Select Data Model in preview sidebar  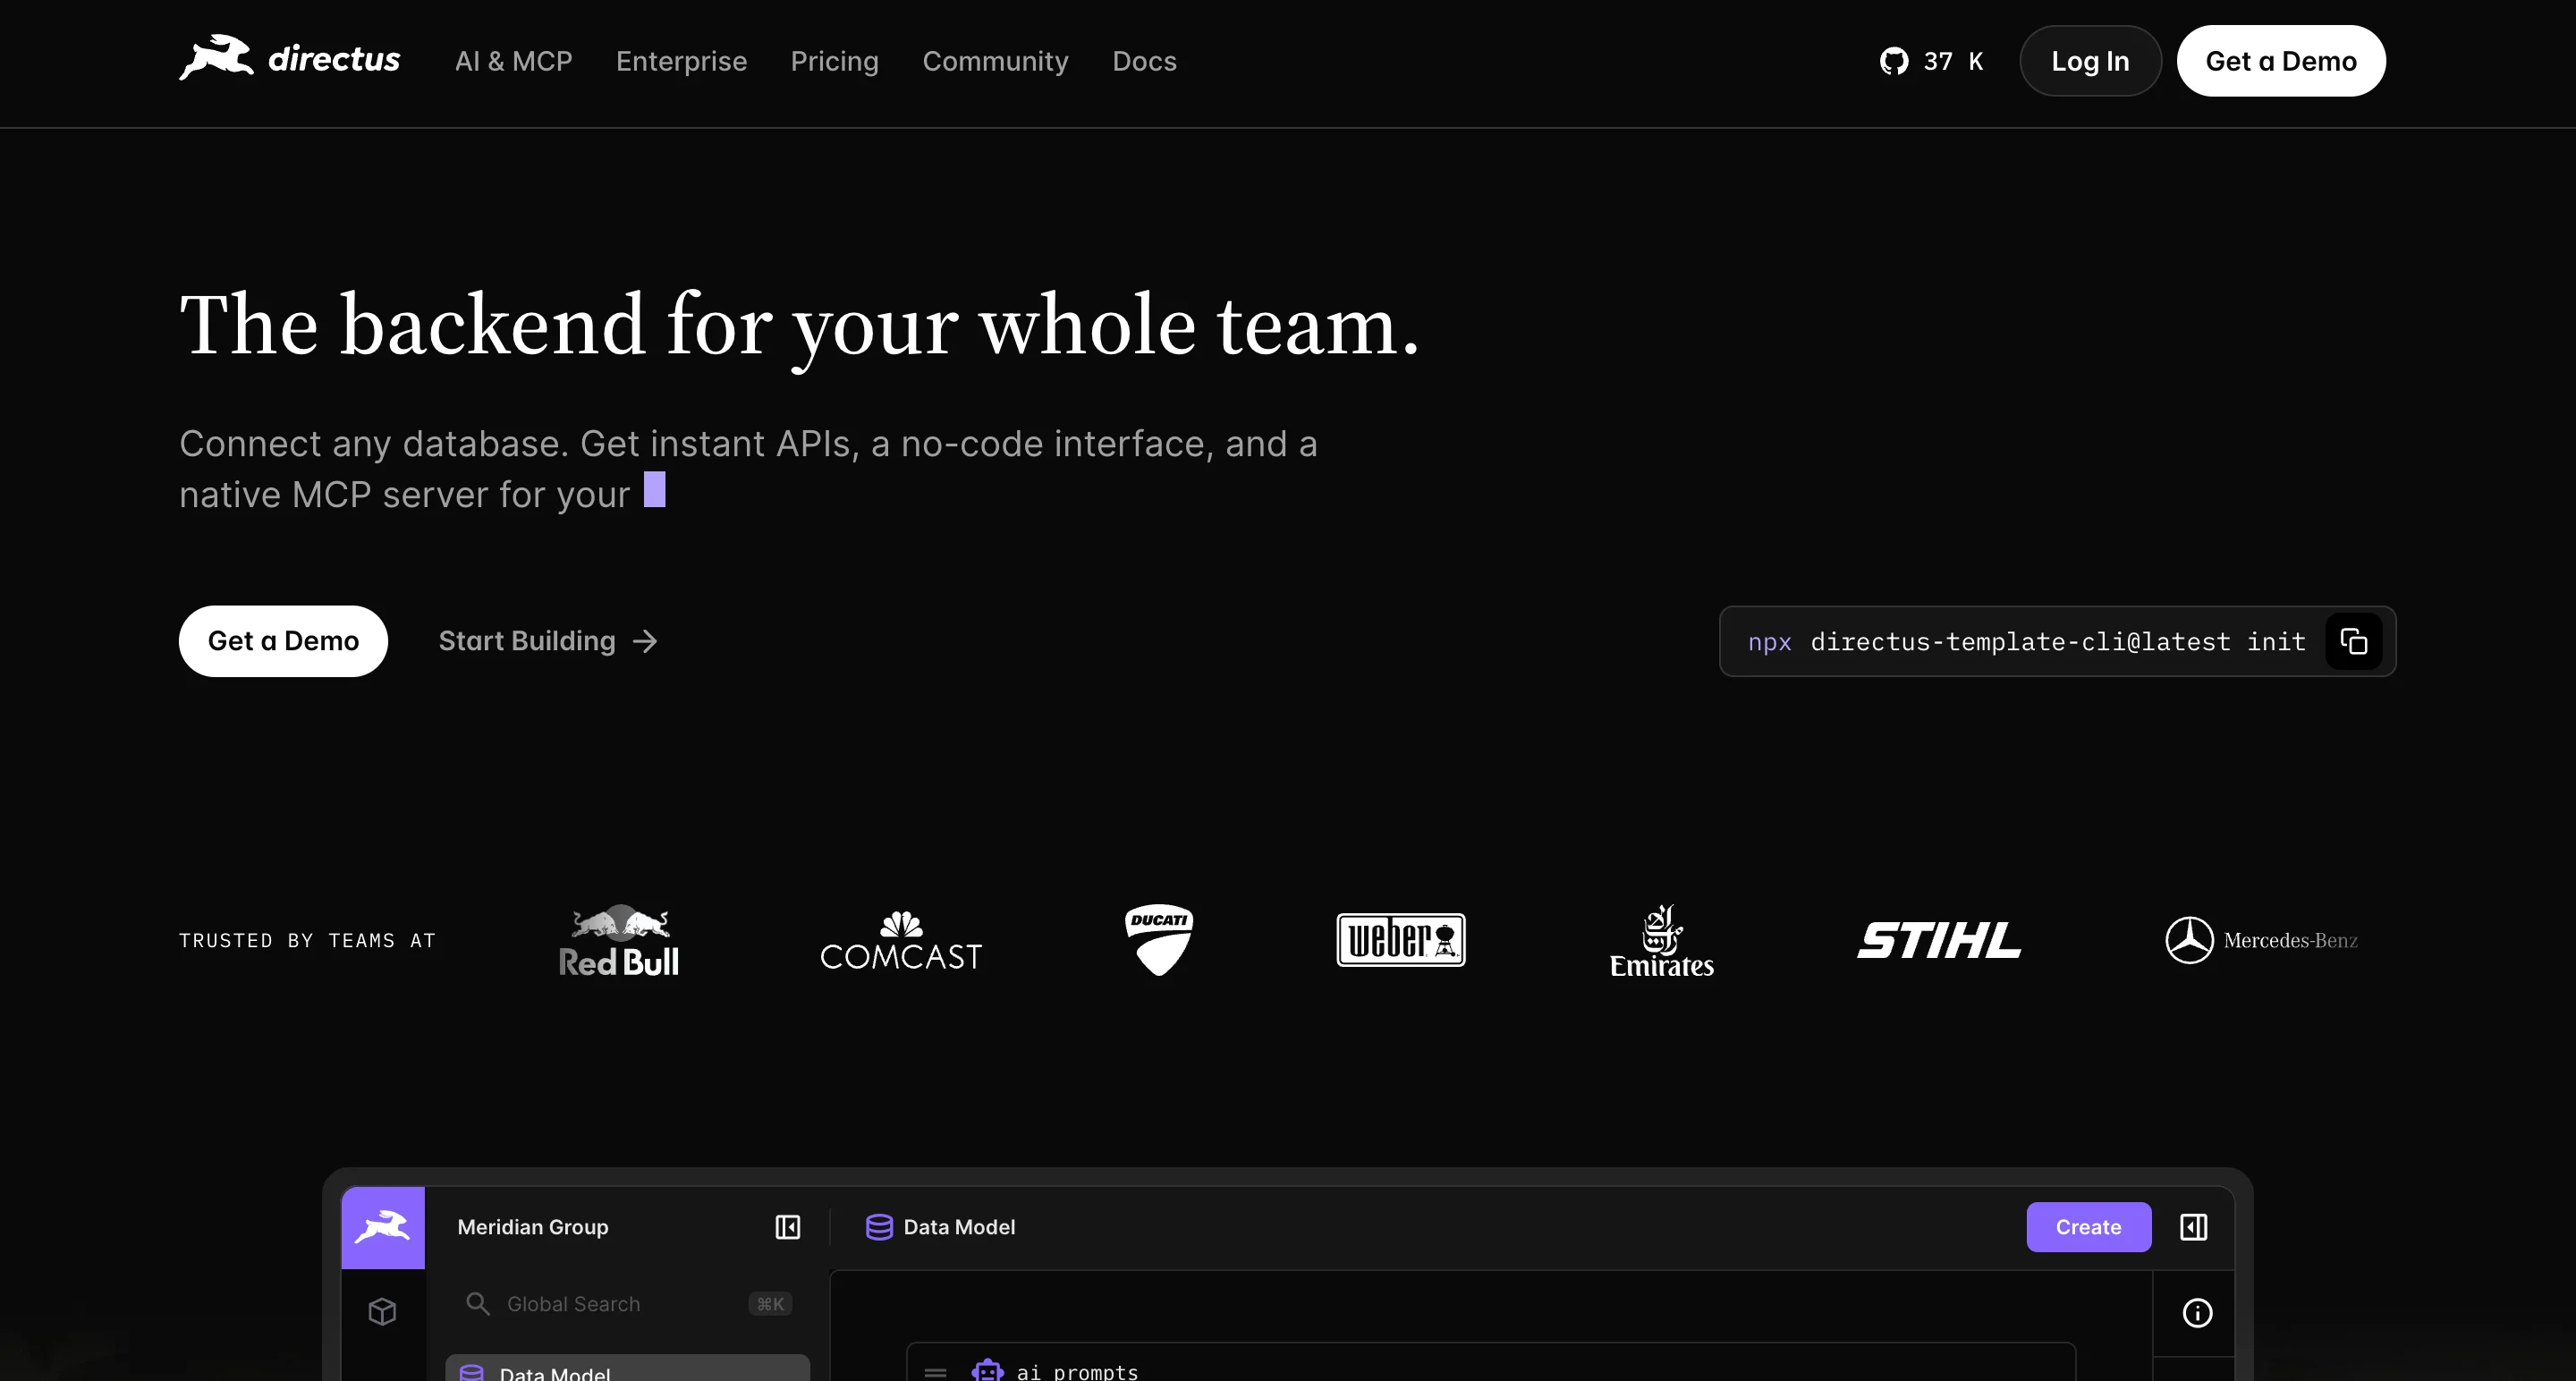click(x=627, y=1368)
